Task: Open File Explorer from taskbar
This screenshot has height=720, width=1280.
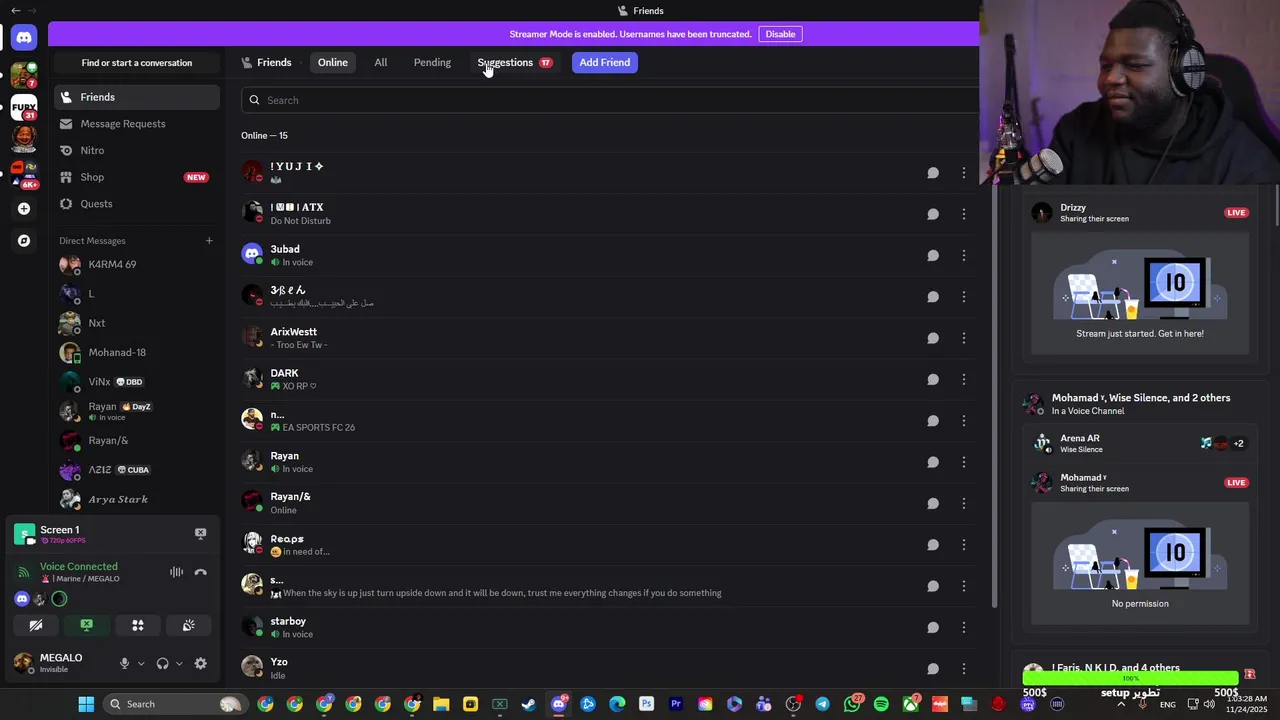Action: [x=441, y=704]
